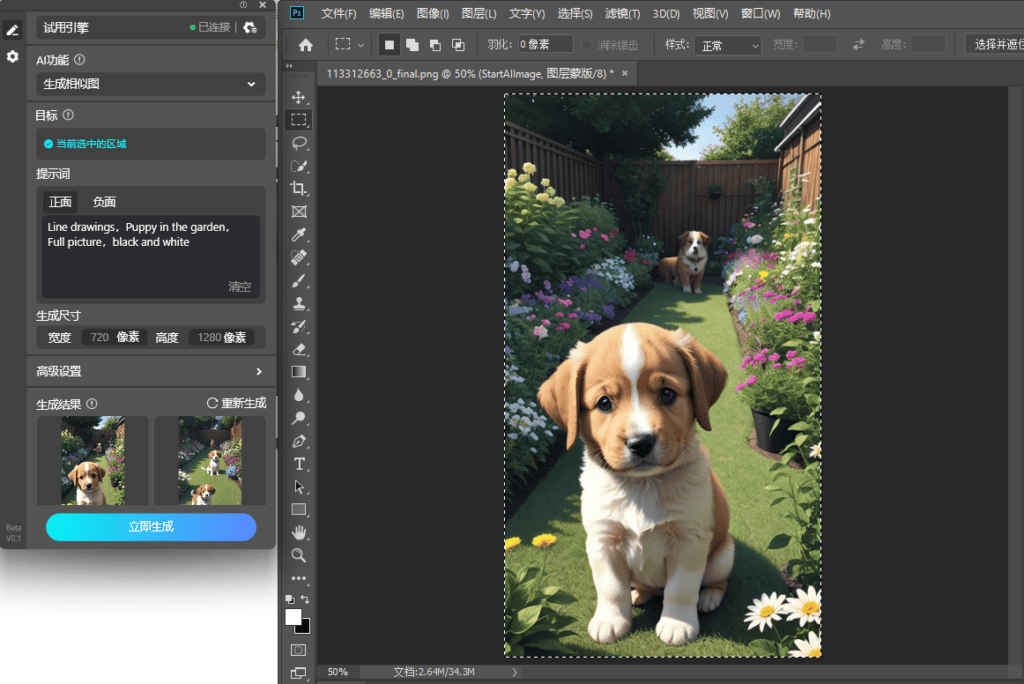Choose the Zoom magnifier tool

pos(298,555)
